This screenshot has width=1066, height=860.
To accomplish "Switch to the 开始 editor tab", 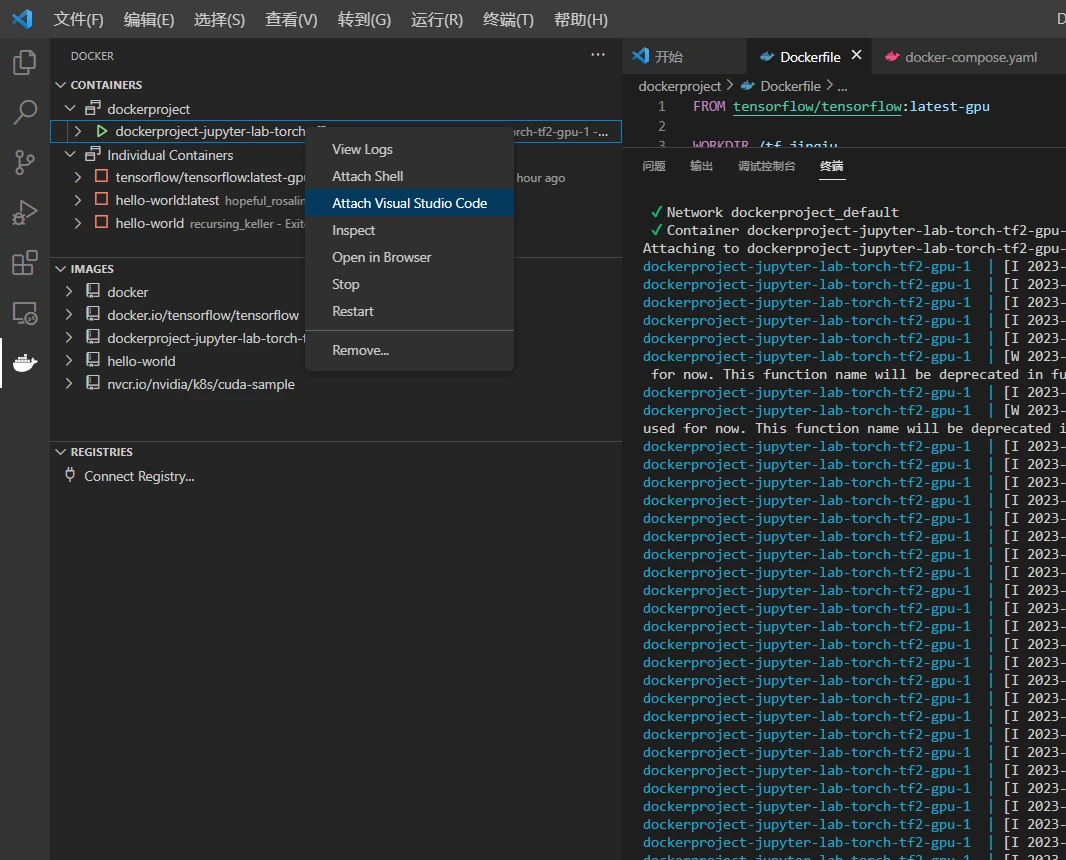I will pyautogui.click(x=685, y=56).
